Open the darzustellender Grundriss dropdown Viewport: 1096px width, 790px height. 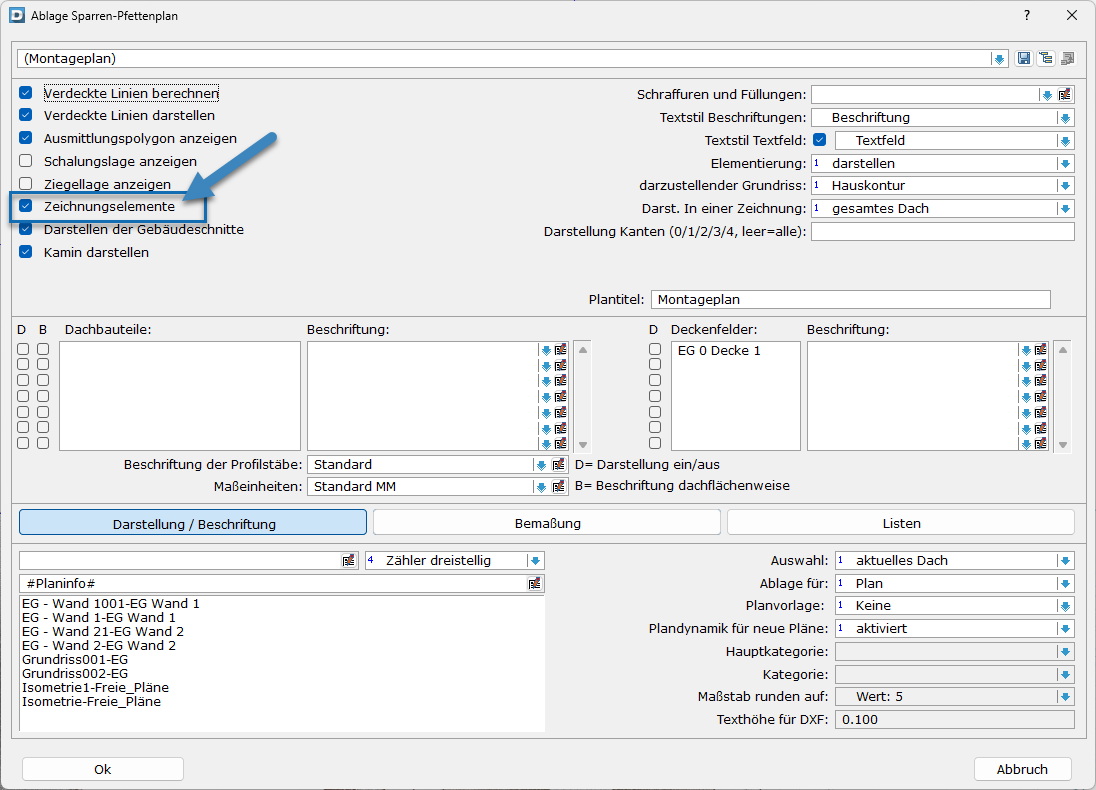click(x=1065, y=186)
